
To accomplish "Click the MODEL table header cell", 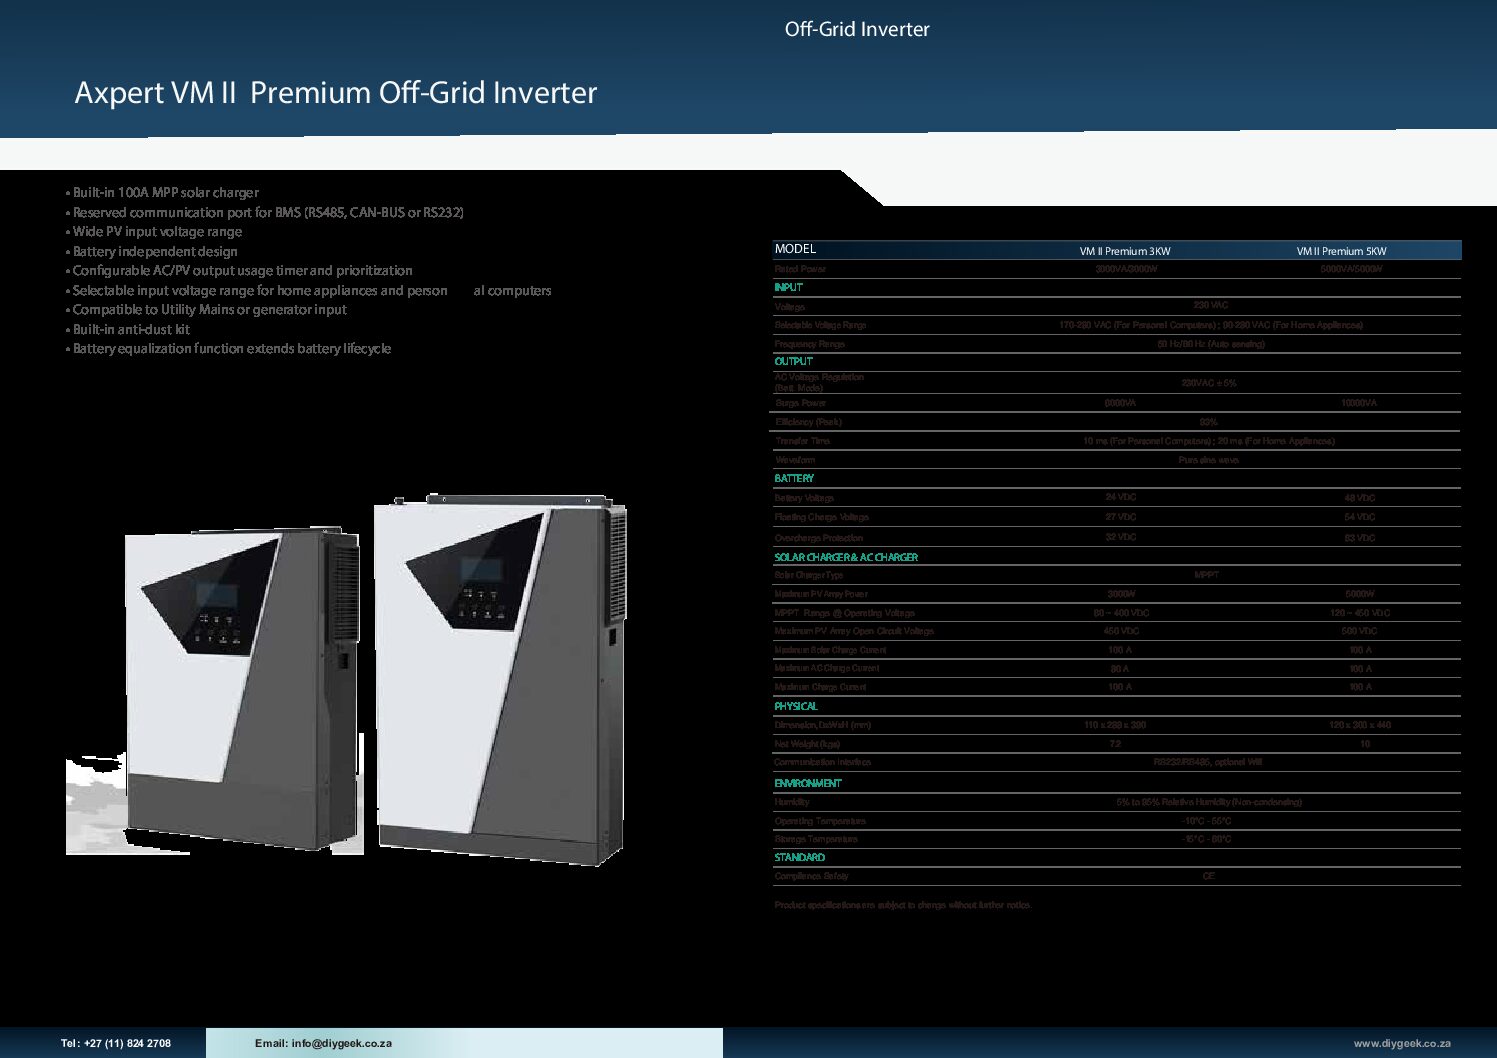I will pyautogui.click(x=796, y=249).
